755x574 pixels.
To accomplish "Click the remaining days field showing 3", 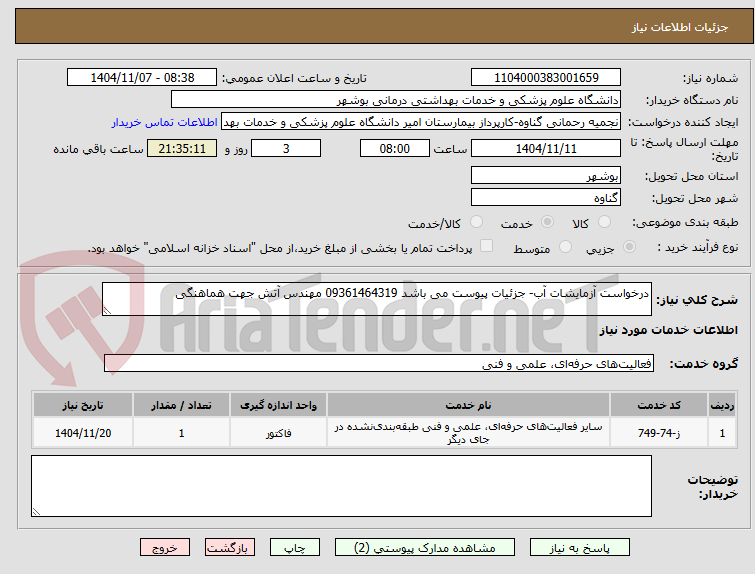I will pos(286,148).
